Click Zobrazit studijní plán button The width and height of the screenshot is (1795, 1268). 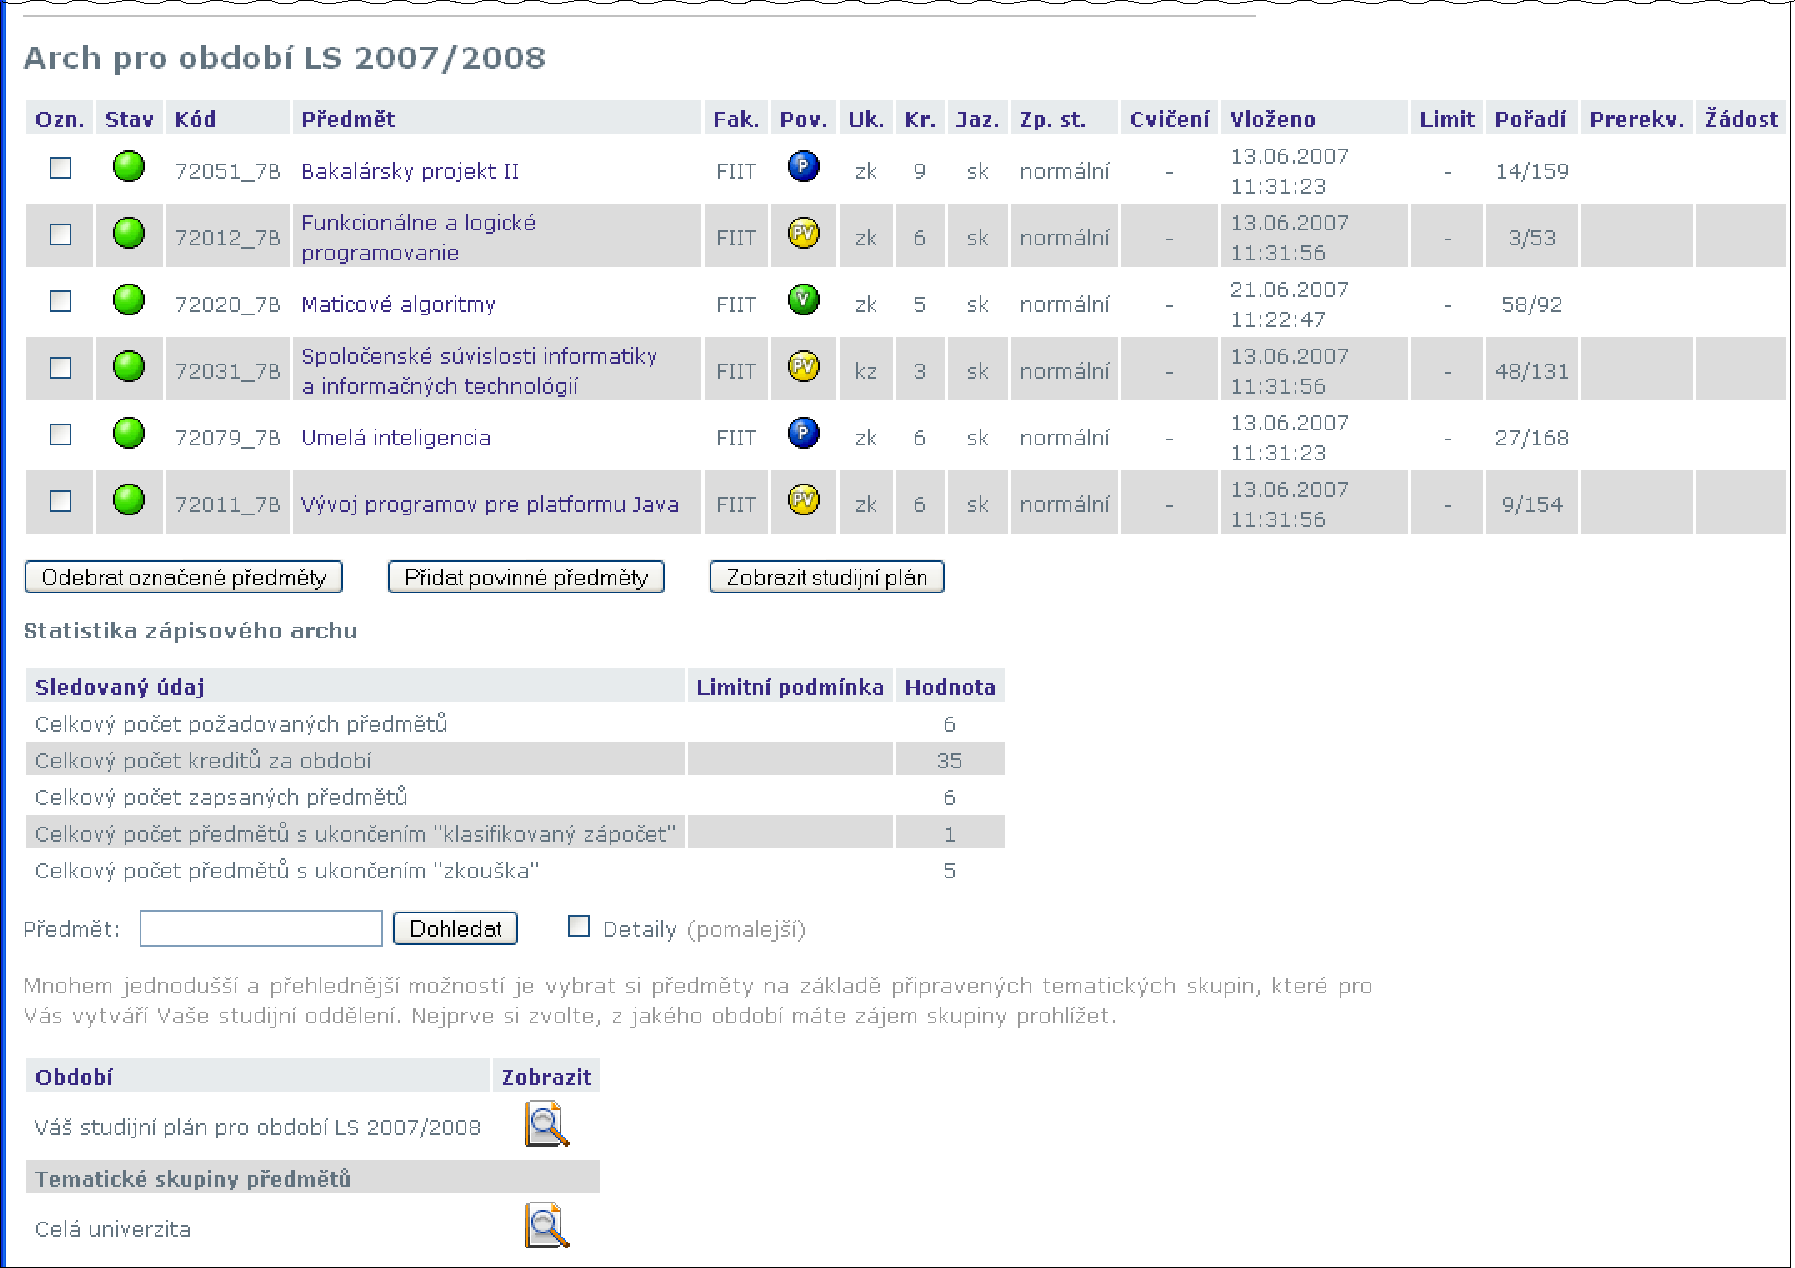coord(827,577)
